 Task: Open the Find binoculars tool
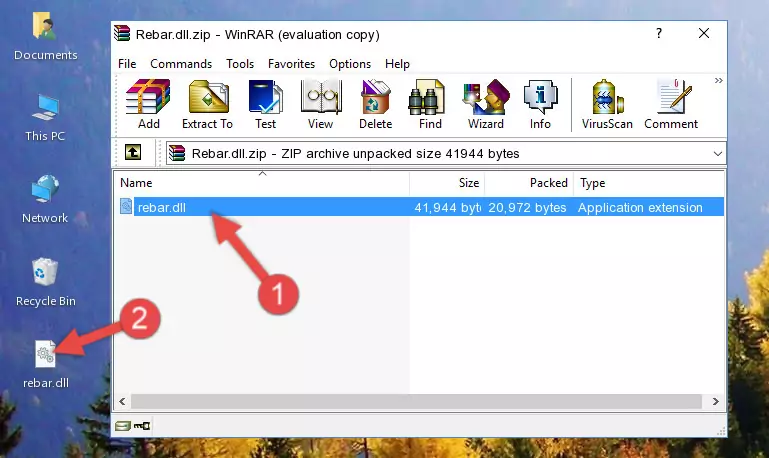click(430, 104)
